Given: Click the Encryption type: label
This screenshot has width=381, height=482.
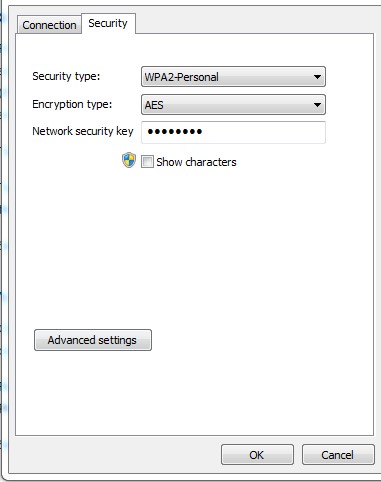Looking at the screenshot, I should 72,104.
